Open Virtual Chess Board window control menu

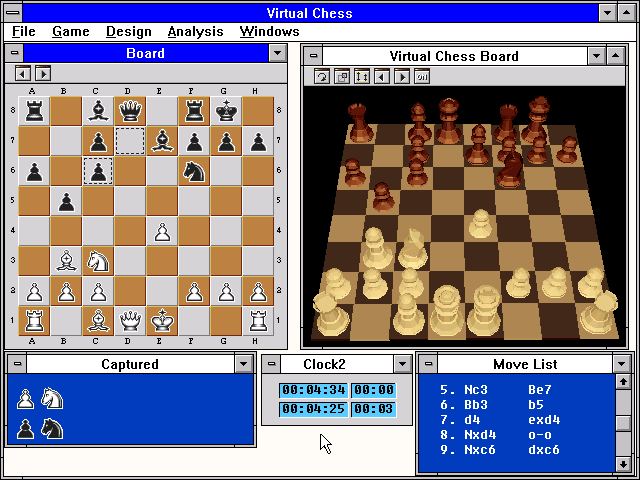pyautogui.click(x=313, y=56)
